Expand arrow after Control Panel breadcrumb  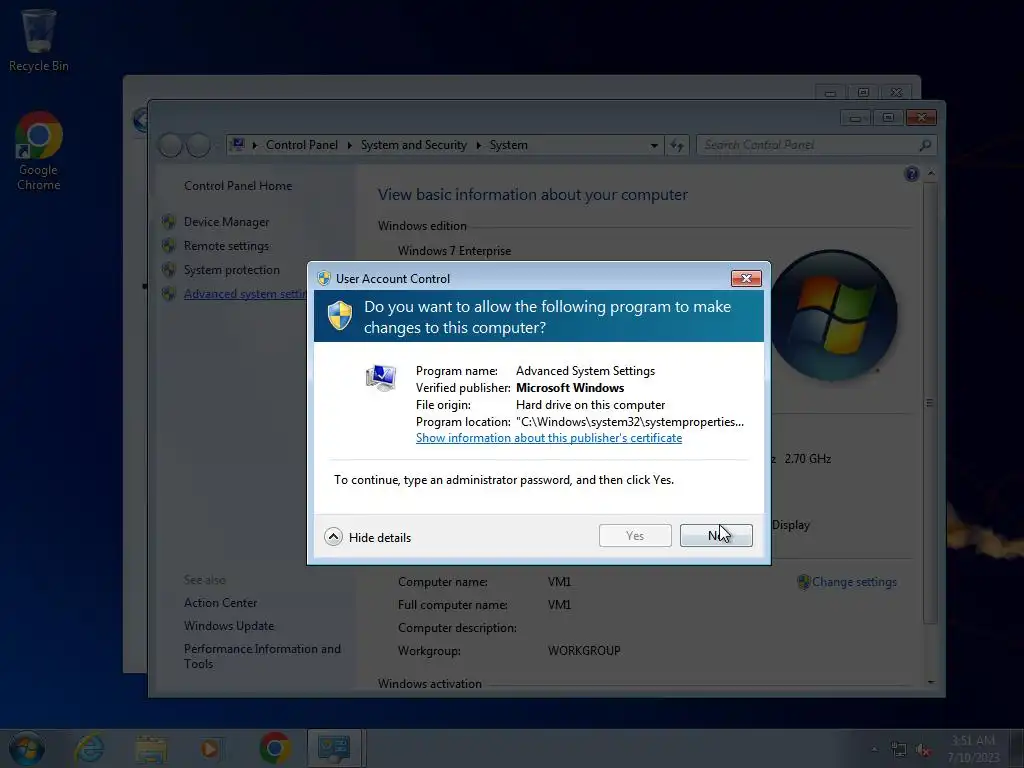tap(349, 145)
